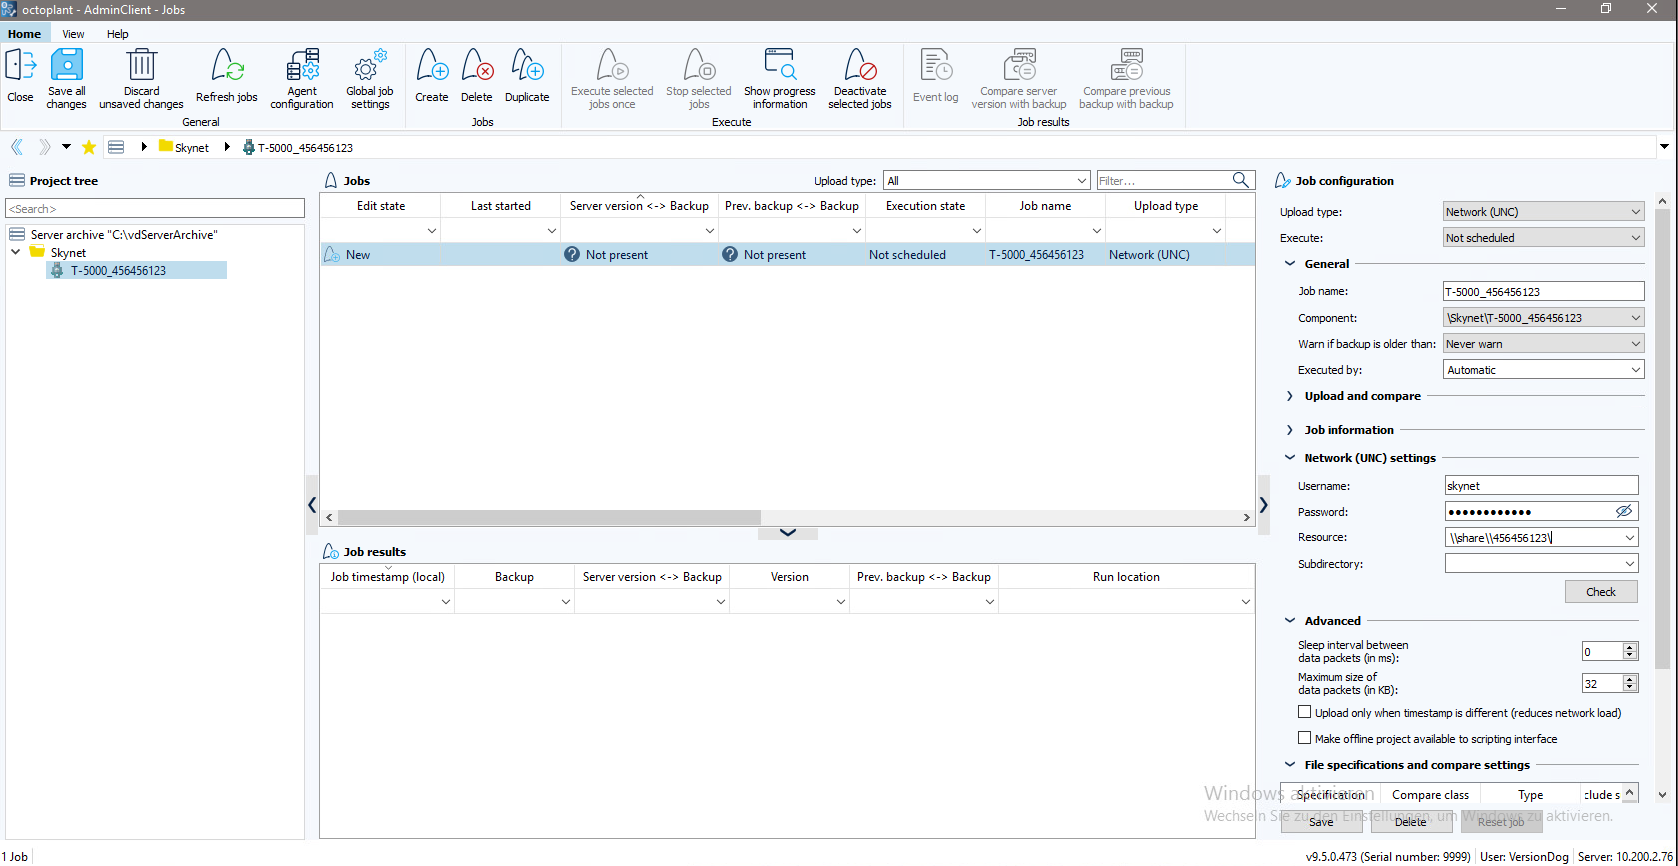
Task: Duplicate the selected job
Action: pos(527,66)
